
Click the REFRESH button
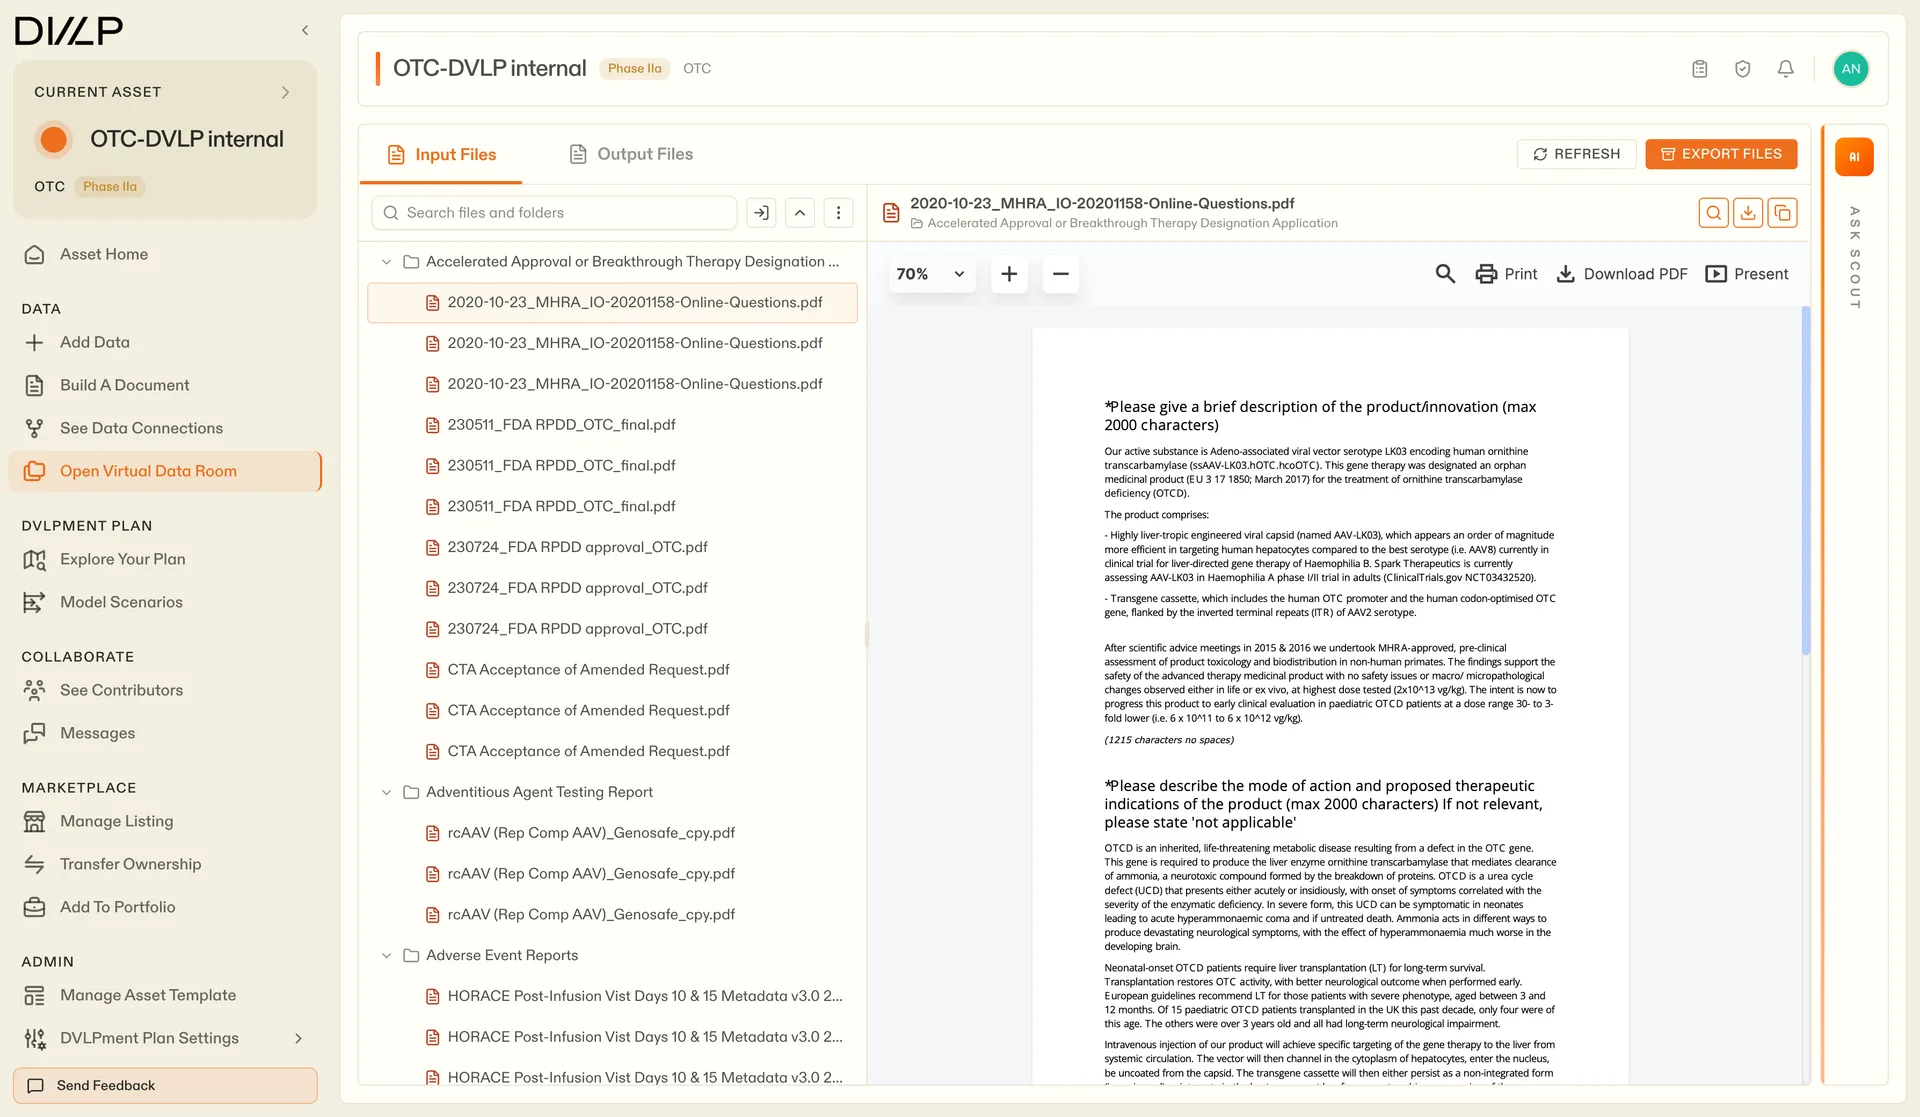(x=1577, y=154)
